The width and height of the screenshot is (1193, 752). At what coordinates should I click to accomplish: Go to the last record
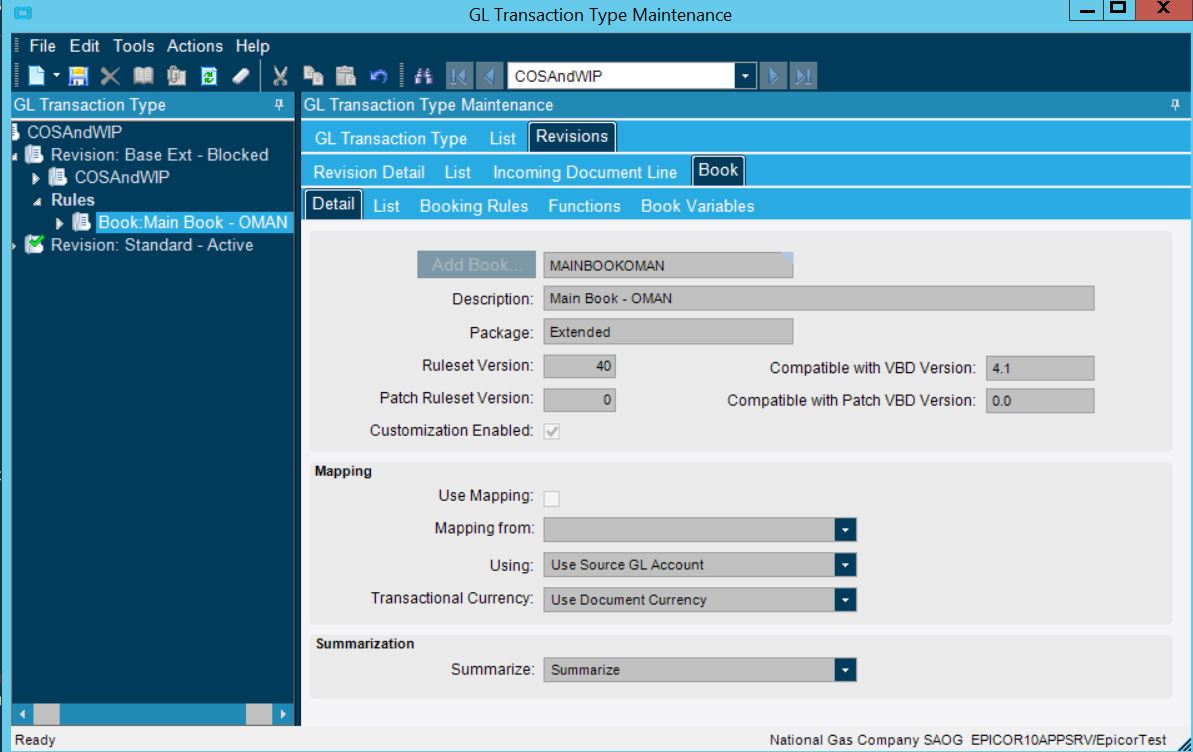click(x=803, y=75)
